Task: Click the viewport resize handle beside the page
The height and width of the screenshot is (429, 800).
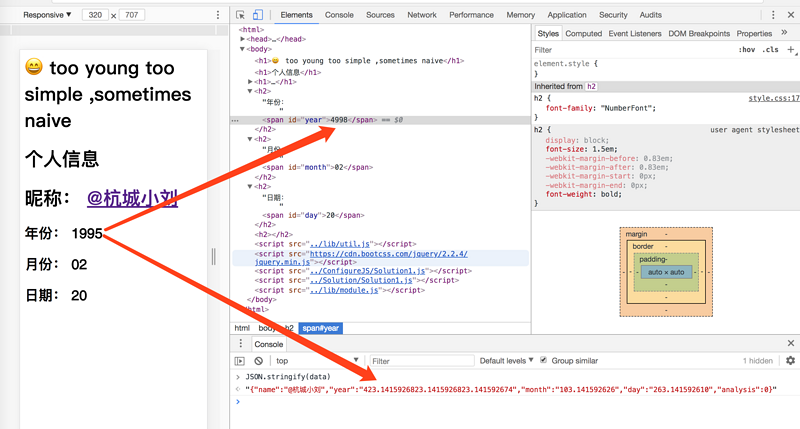Action: (x=213, y=256)
